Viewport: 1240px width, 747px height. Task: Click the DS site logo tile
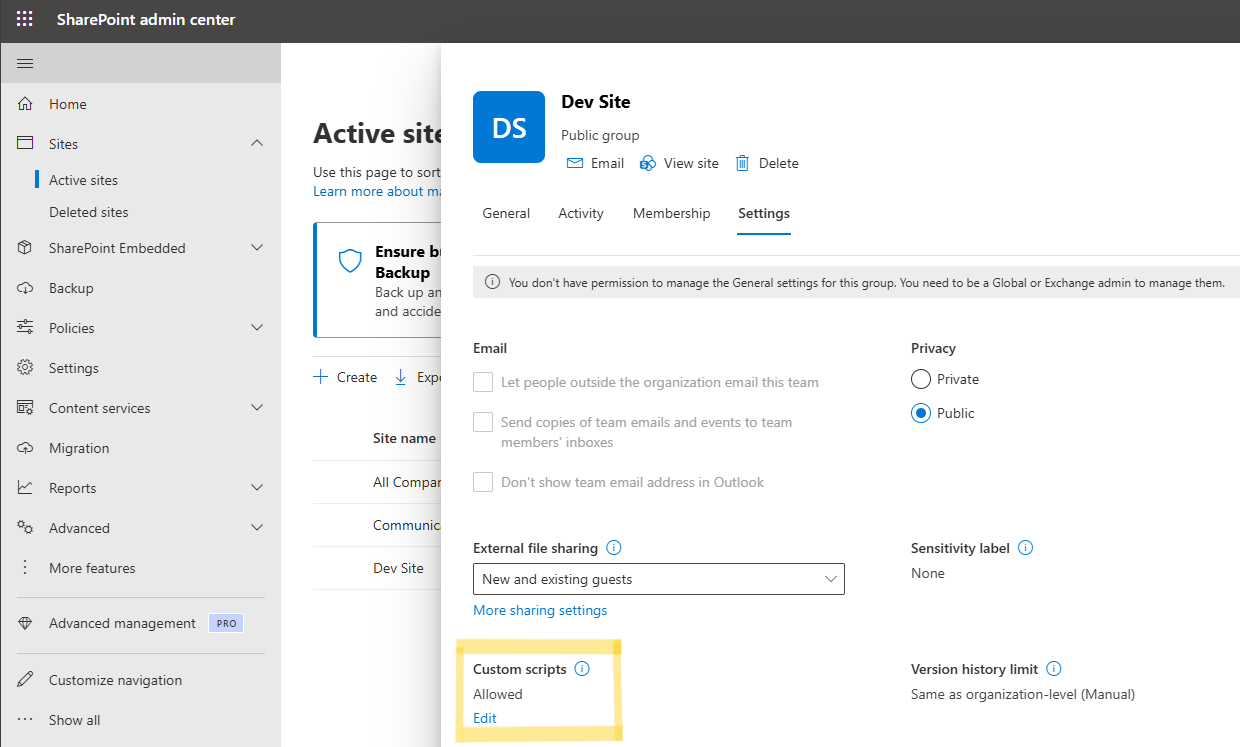coord(509,127)
